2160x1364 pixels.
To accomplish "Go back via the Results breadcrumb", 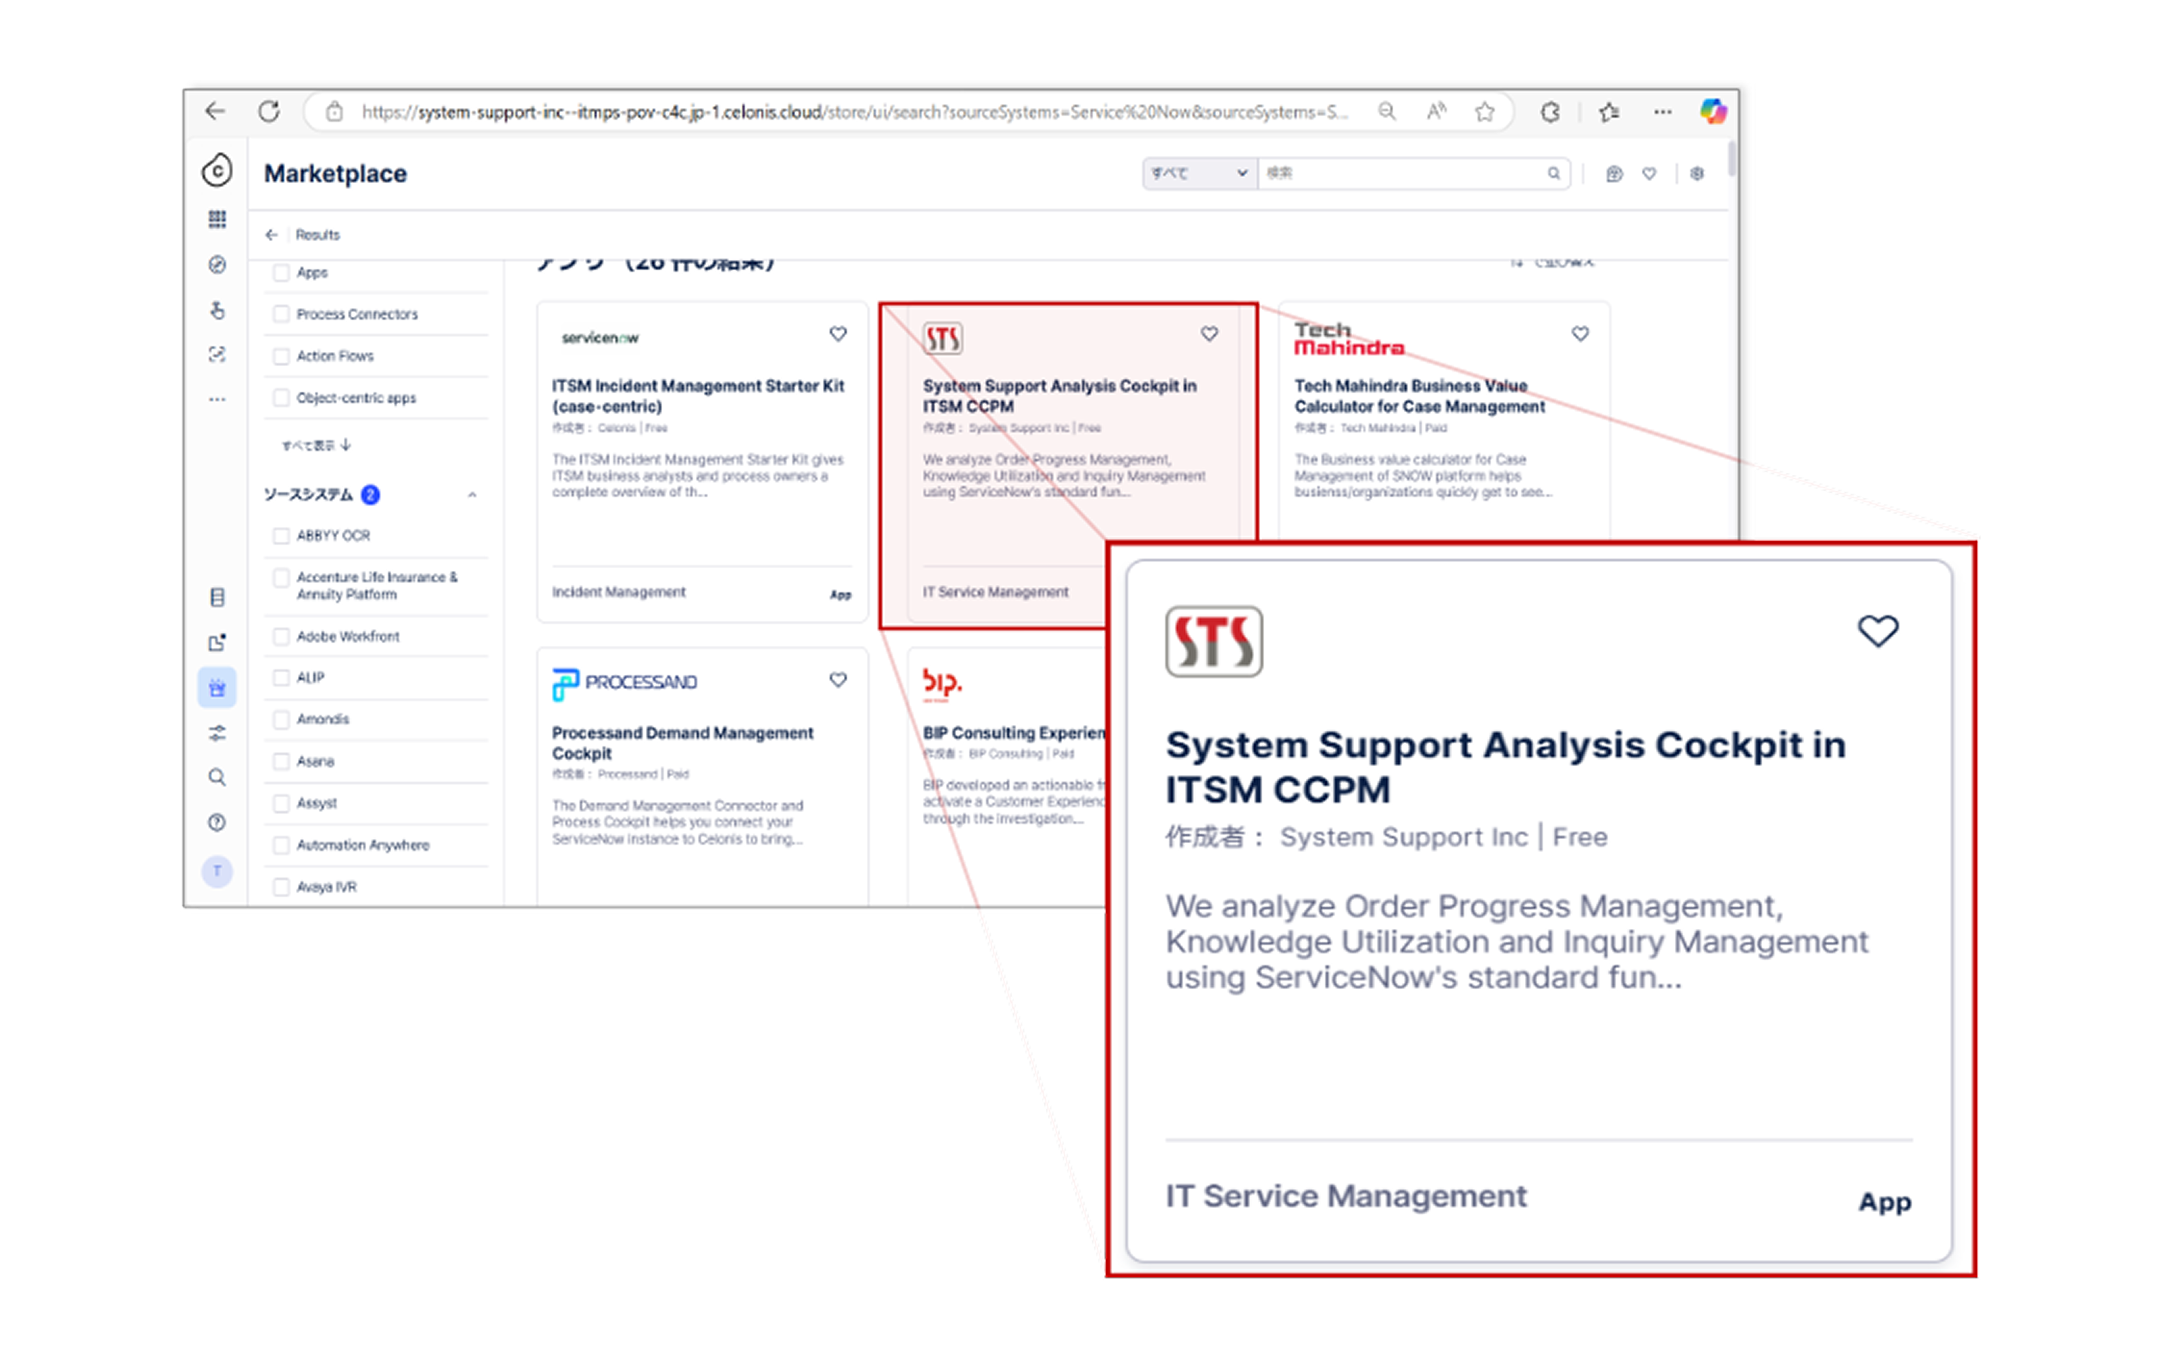I will [316, 235].
